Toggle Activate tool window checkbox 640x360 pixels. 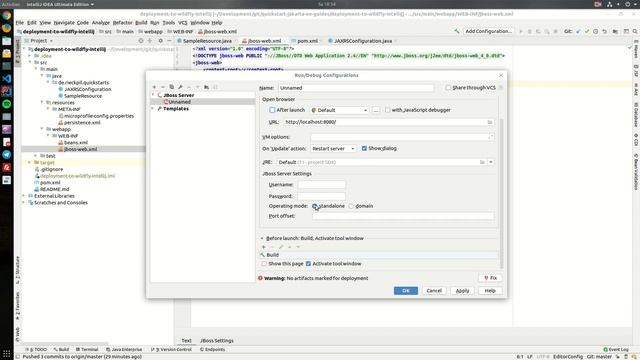(309, 264)
